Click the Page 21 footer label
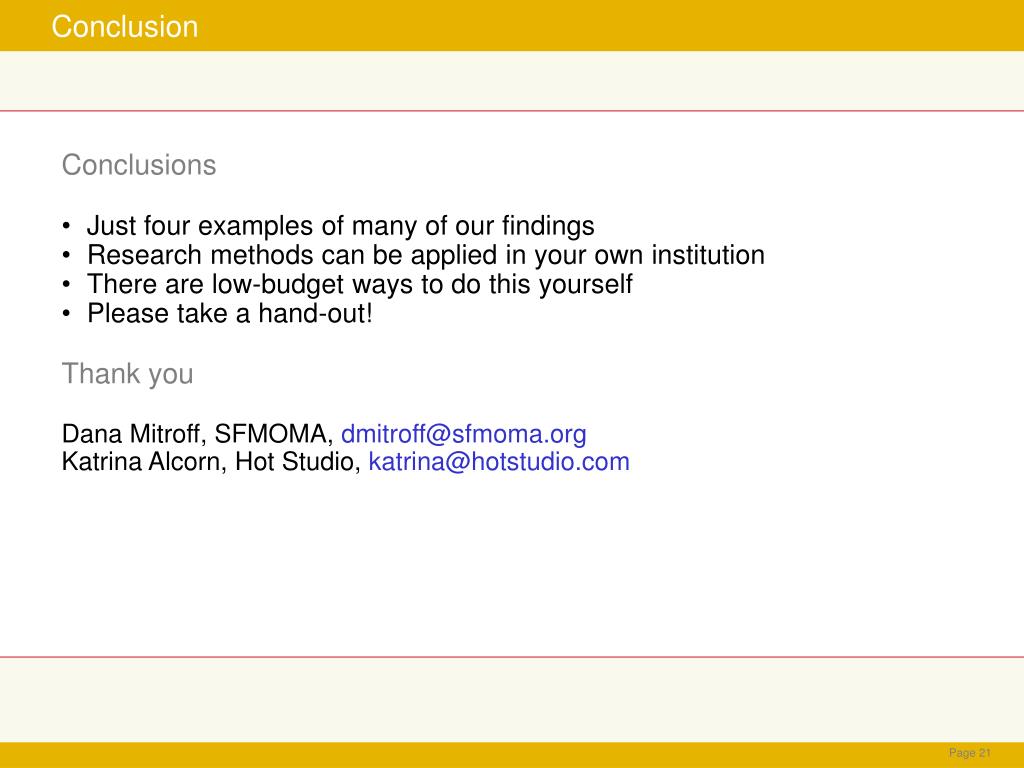The width and height of the screenshot is (1024, 768). click(970, 753)
